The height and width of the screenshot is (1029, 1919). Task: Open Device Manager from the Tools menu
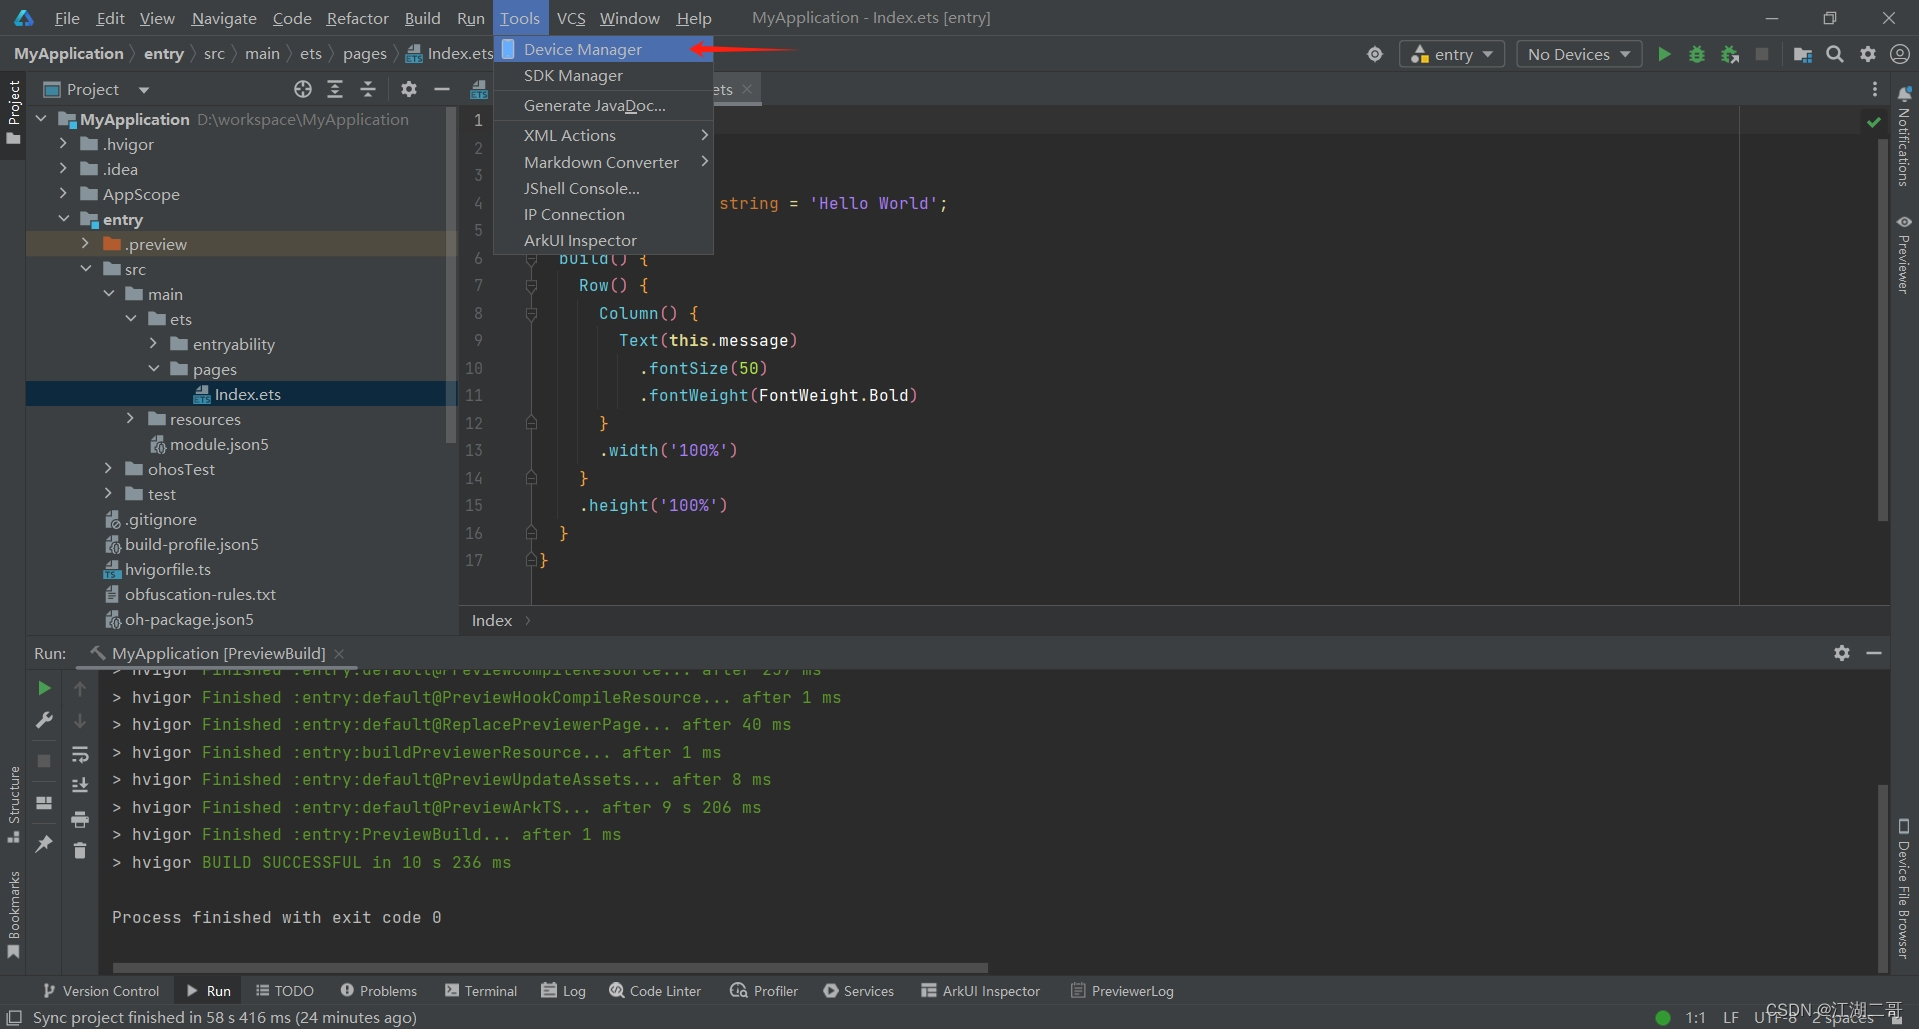click(x=603, y=49)
